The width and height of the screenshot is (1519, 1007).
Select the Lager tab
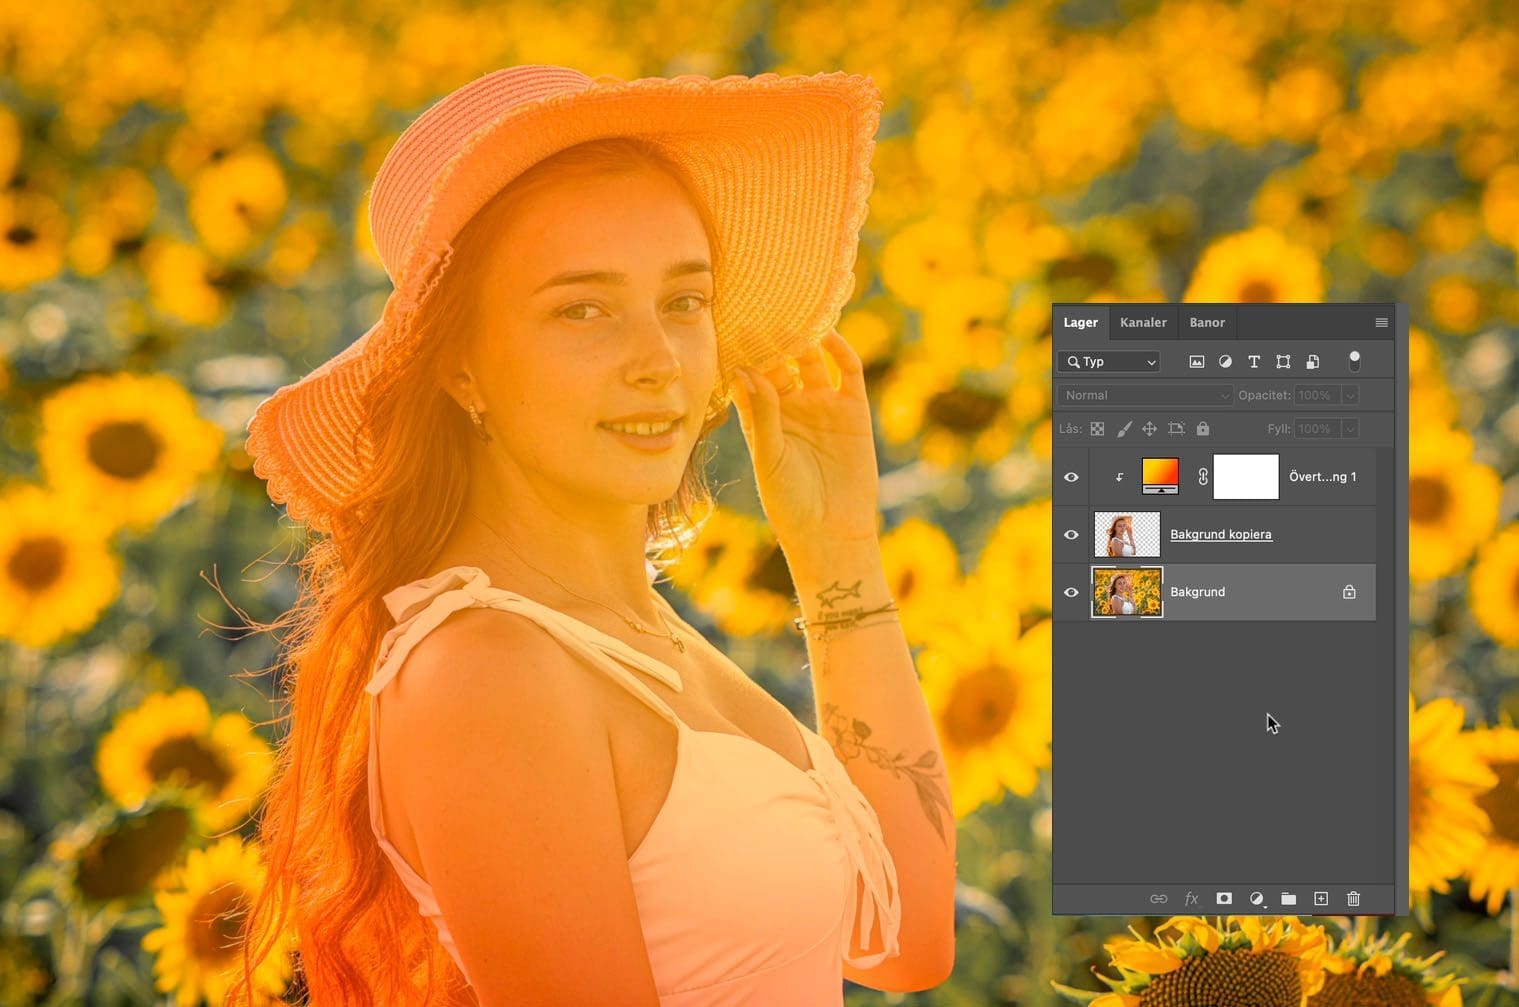[1080, 322]
